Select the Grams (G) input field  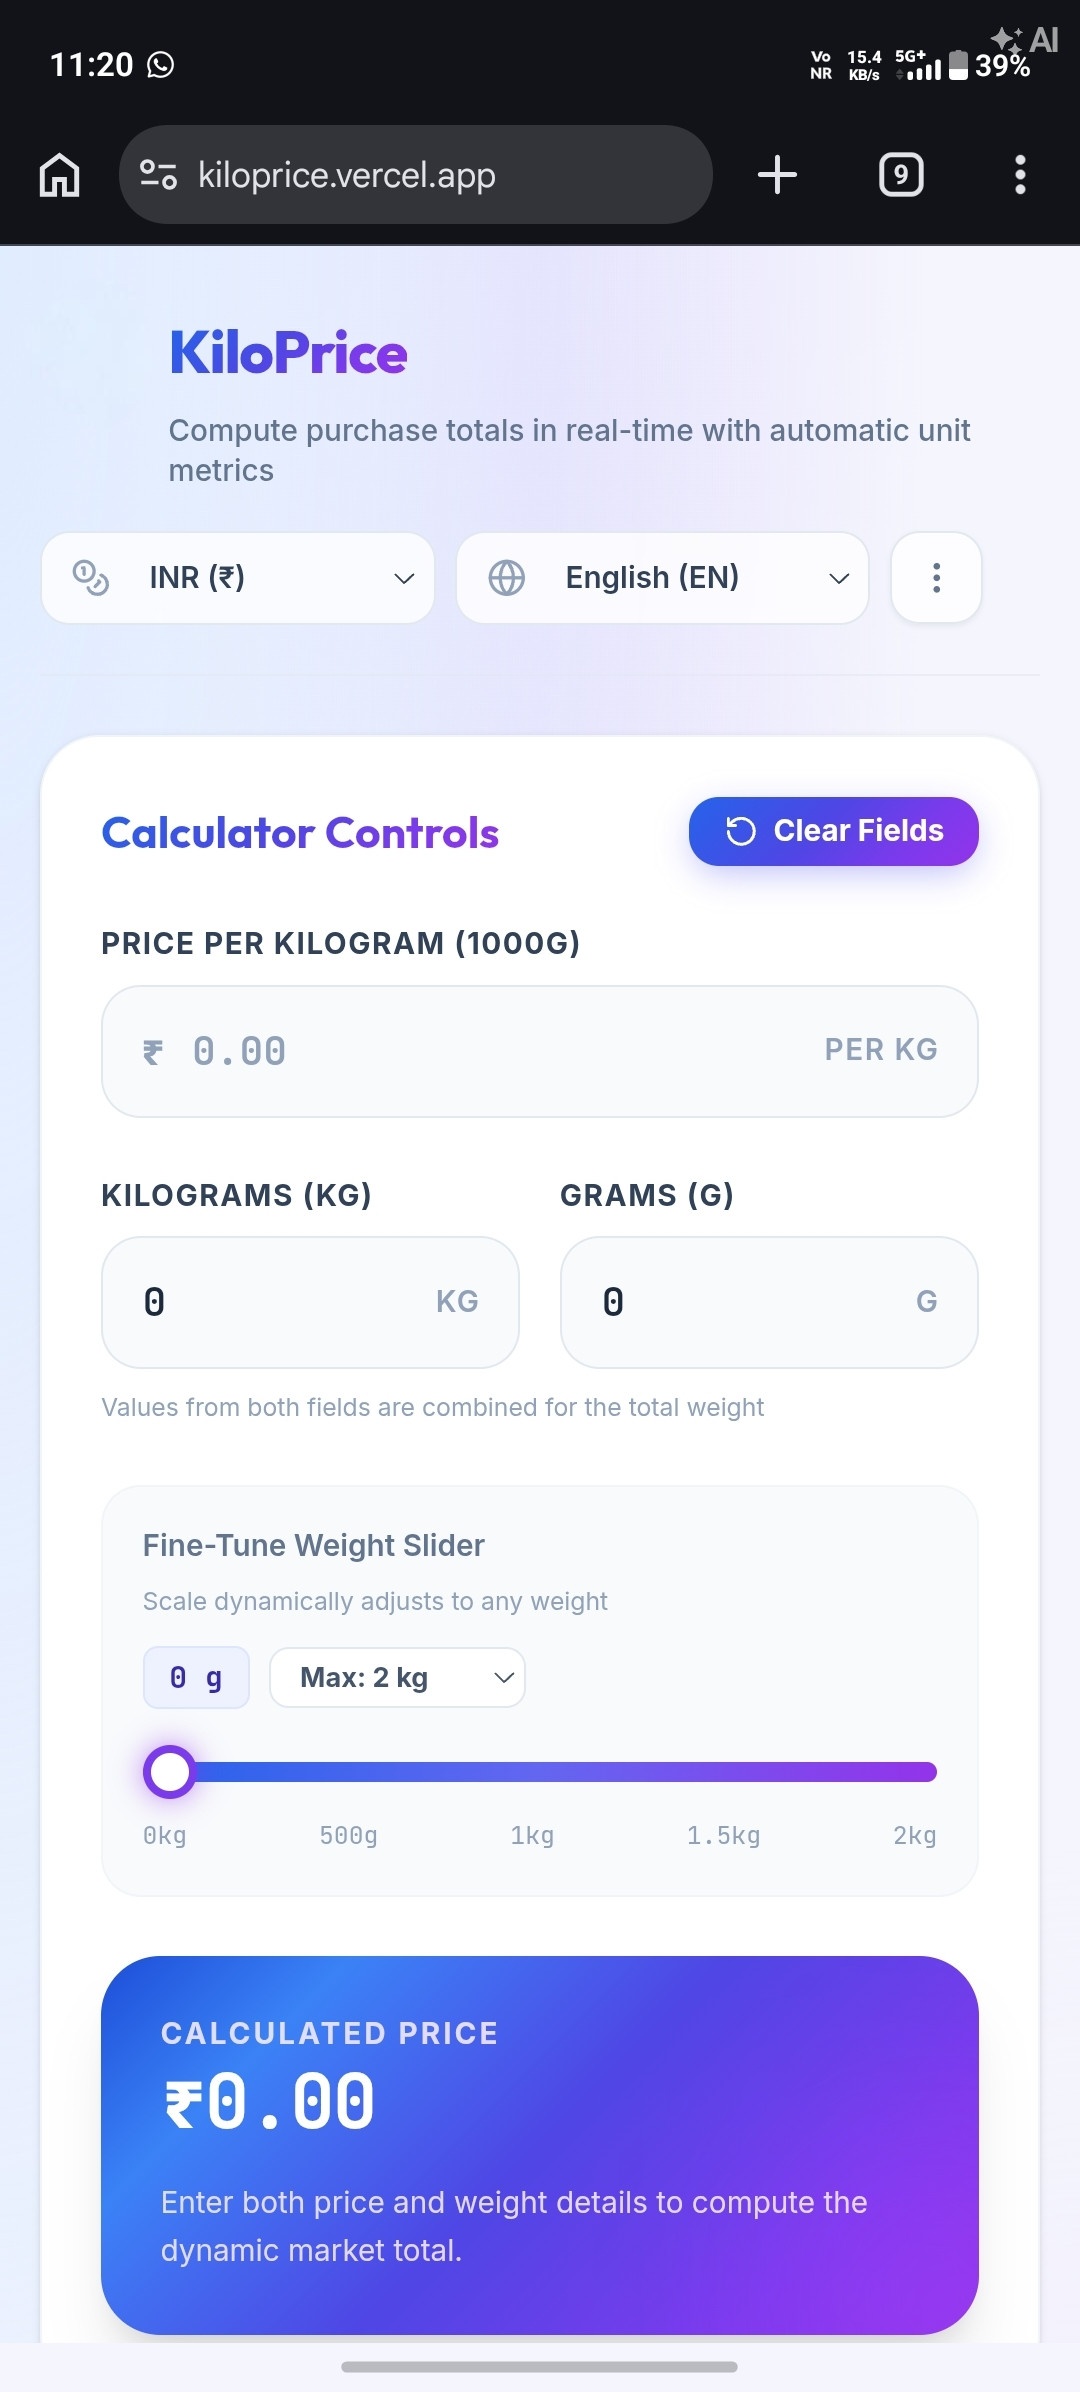click(x=769, y=1302)
